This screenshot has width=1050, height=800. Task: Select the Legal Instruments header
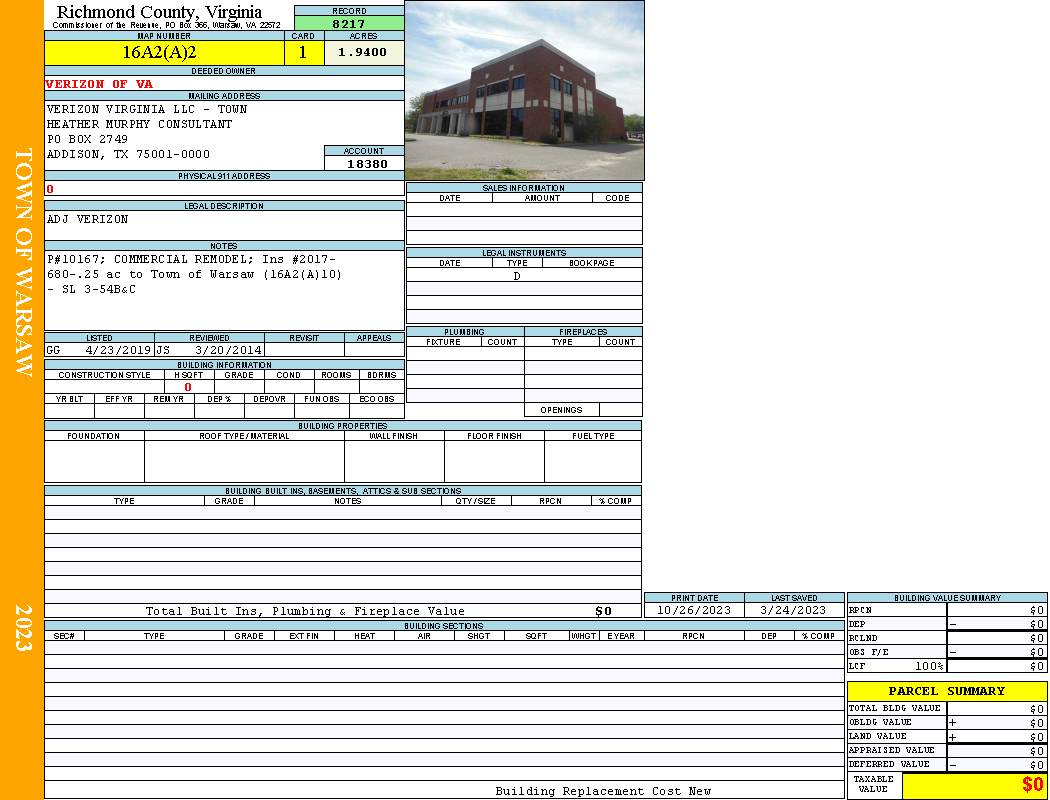click(524, 253)
